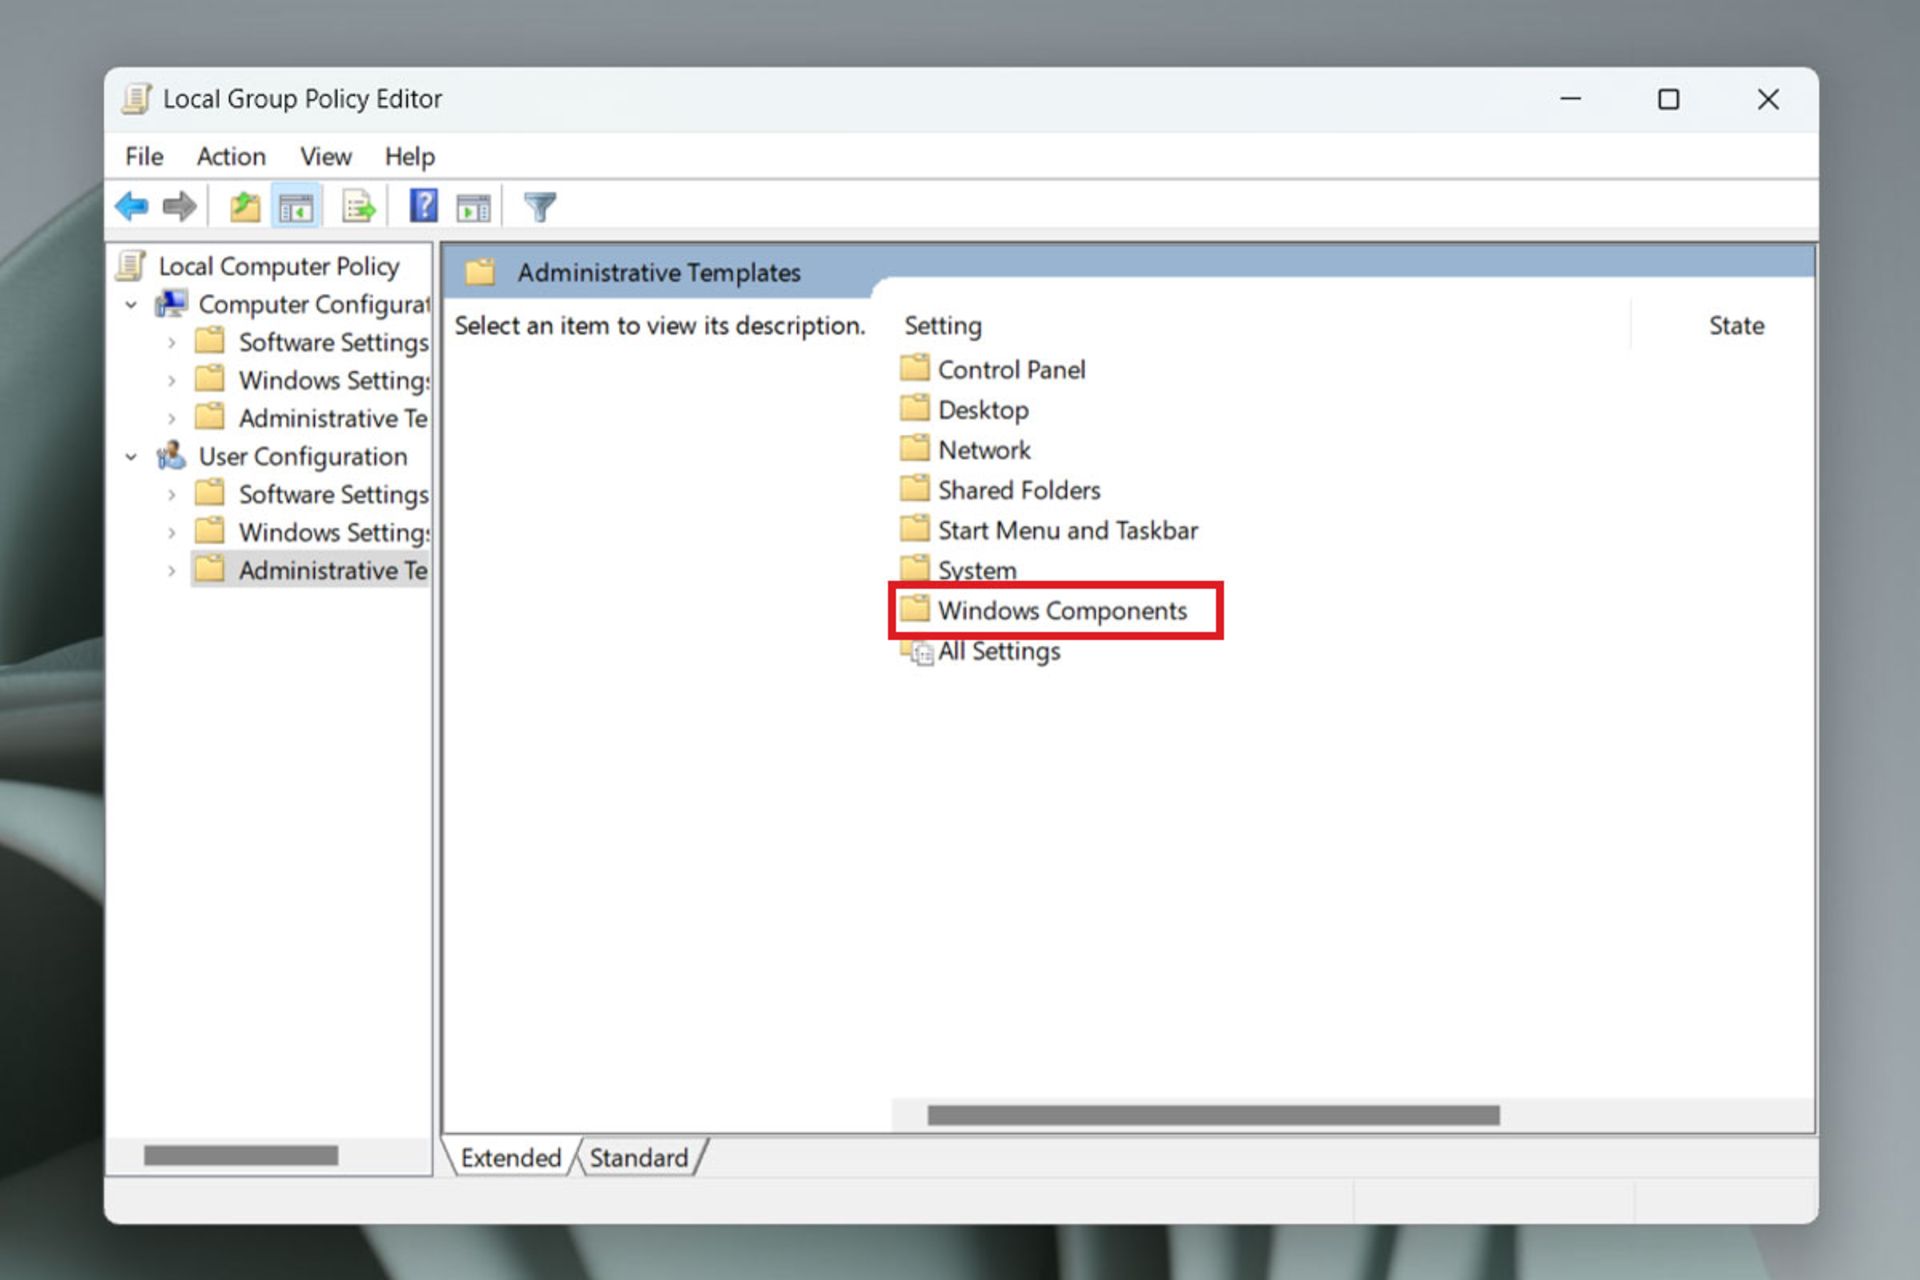1920x1280 pixels.
Task: Click the properties view icon
Action: (294, 210)
